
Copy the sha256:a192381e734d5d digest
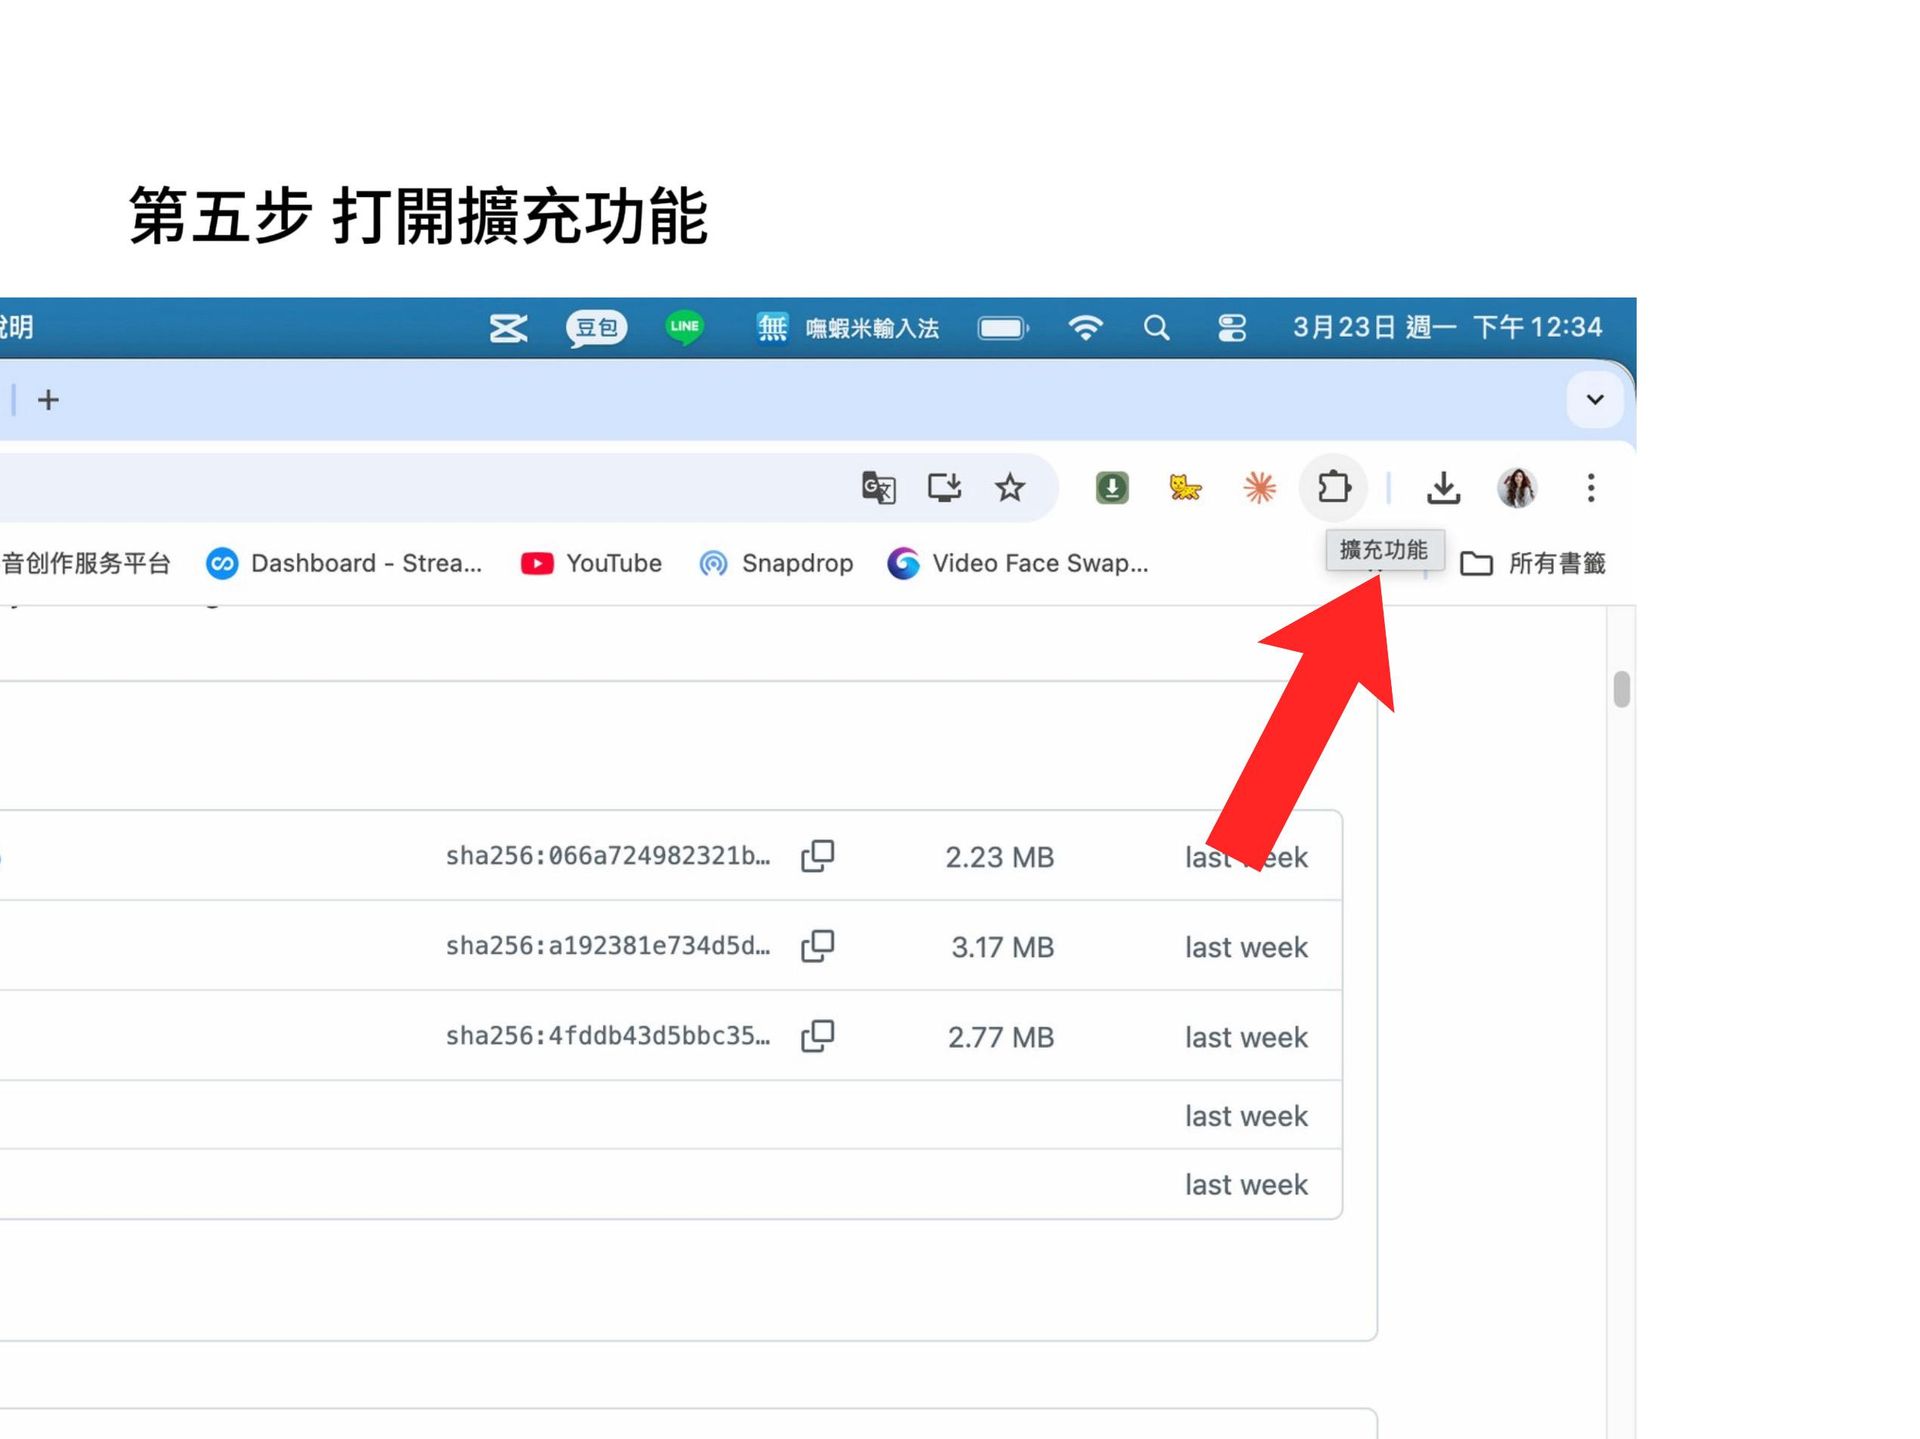(x=817, y=946)
